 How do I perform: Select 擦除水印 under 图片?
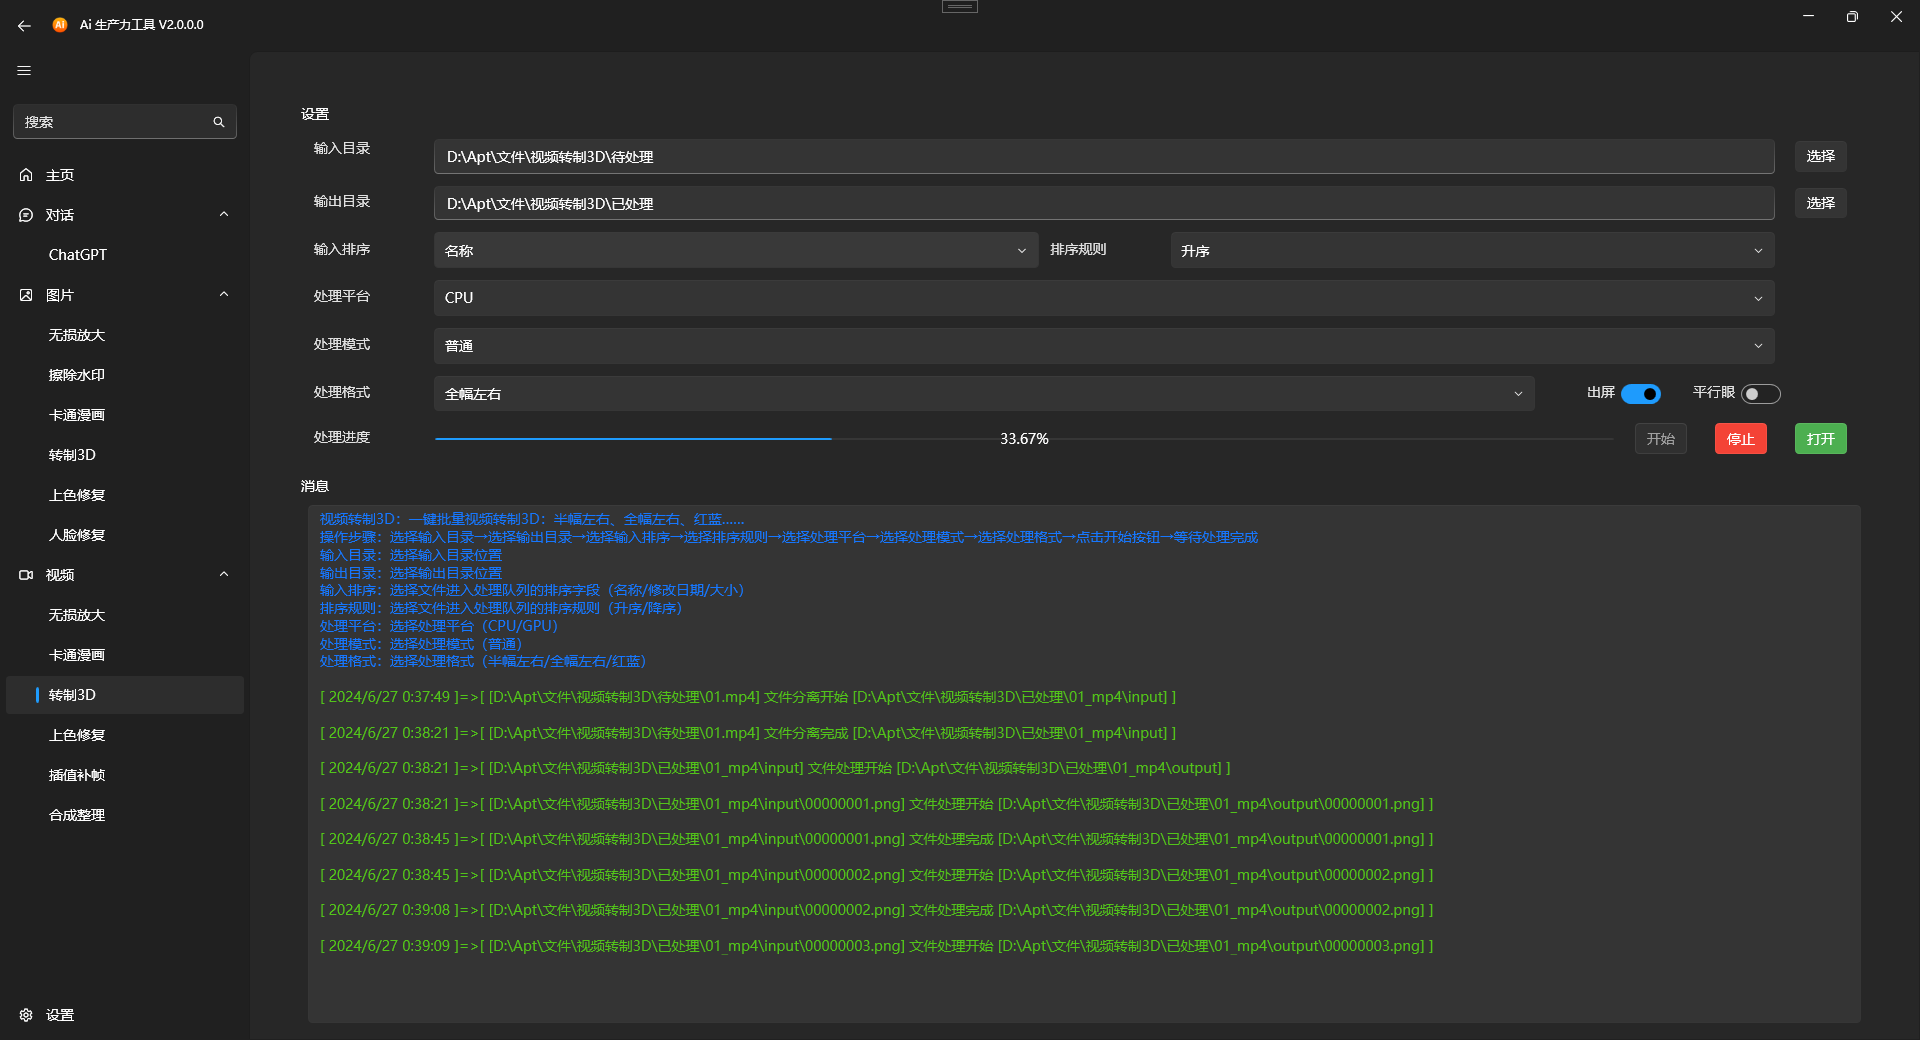coord(125,375)
